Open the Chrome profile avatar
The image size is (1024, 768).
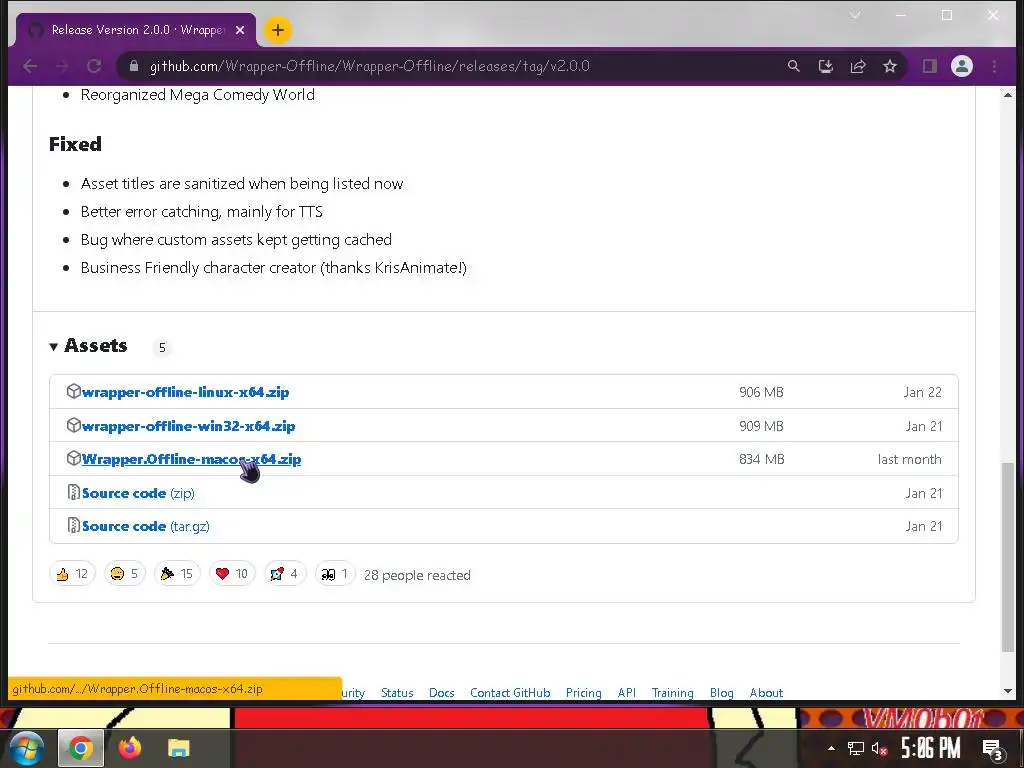(962, 66)
